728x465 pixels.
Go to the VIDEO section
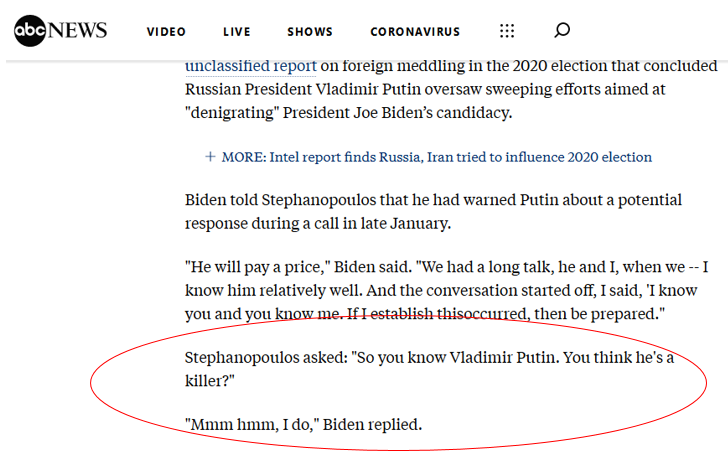click(x=166, y=32)
